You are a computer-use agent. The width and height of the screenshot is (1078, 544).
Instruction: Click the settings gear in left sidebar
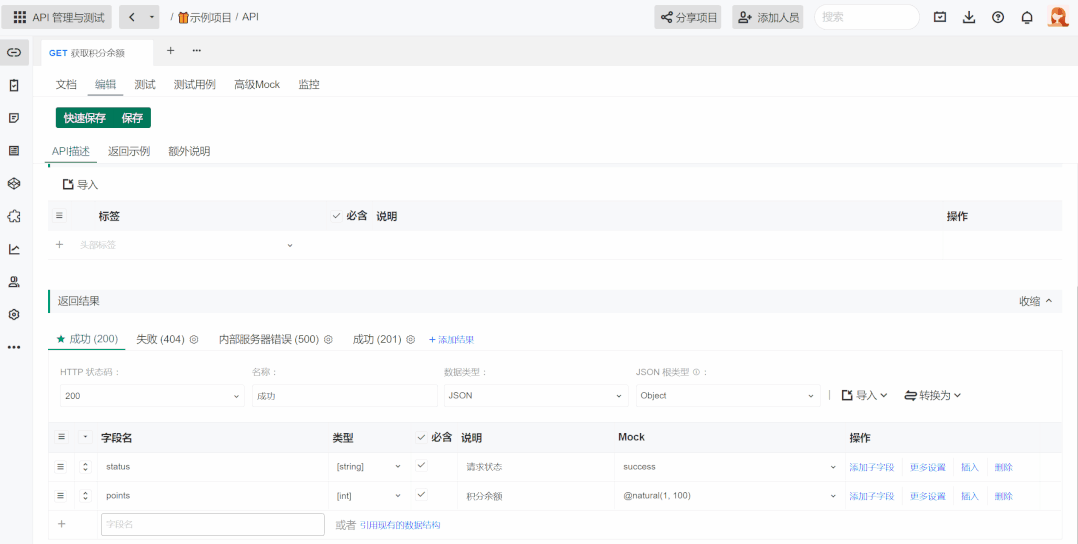coord(14,314)
